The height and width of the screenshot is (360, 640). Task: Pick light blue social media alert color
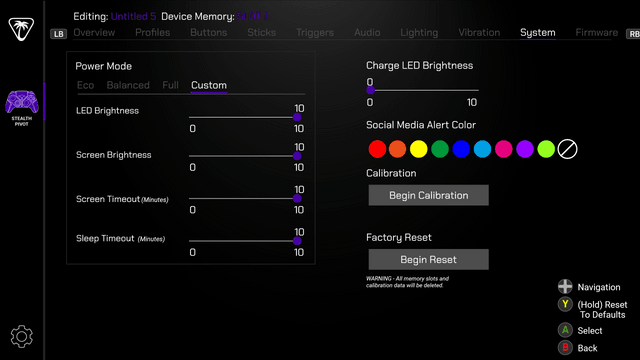pyautogui.click(x=482, y=149)
